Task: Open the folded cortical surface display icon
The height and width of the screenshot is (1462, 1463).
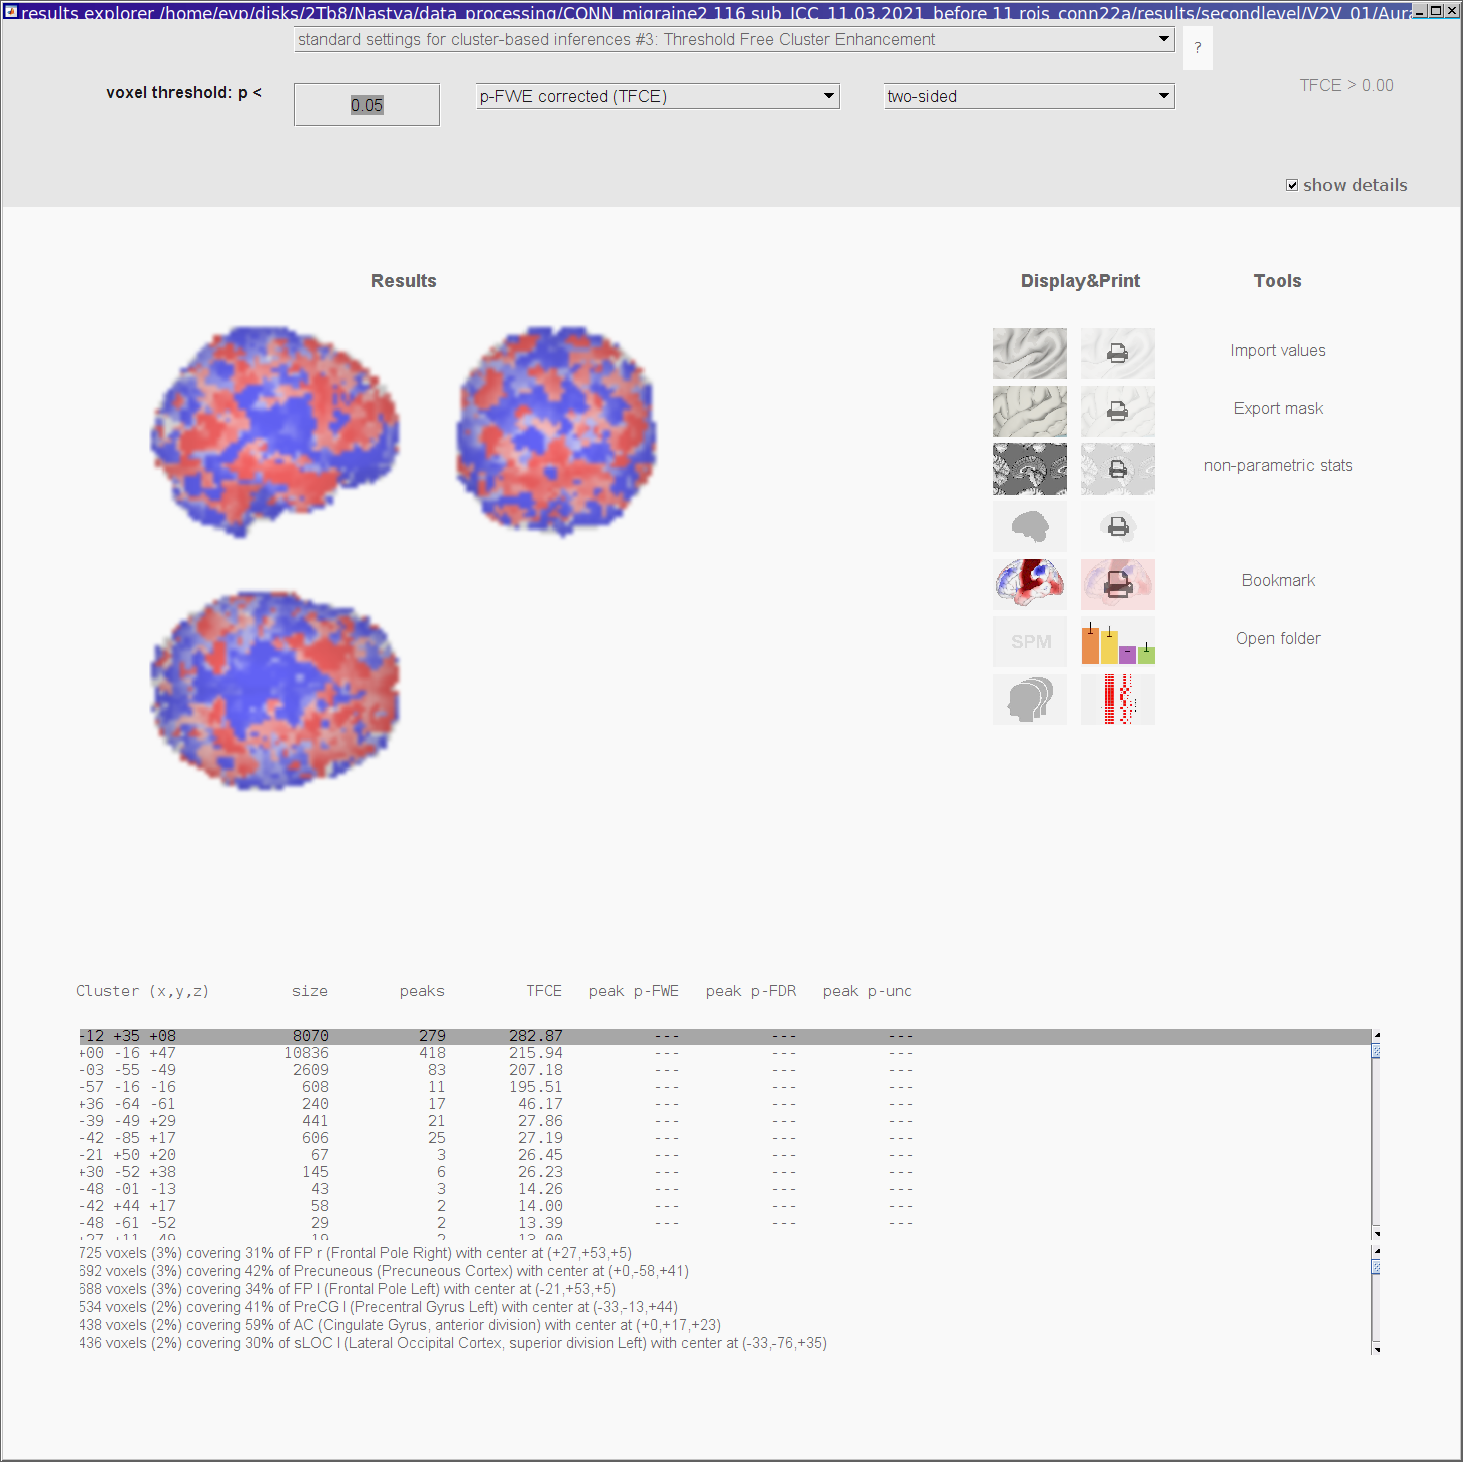Action: [1029, 411]
